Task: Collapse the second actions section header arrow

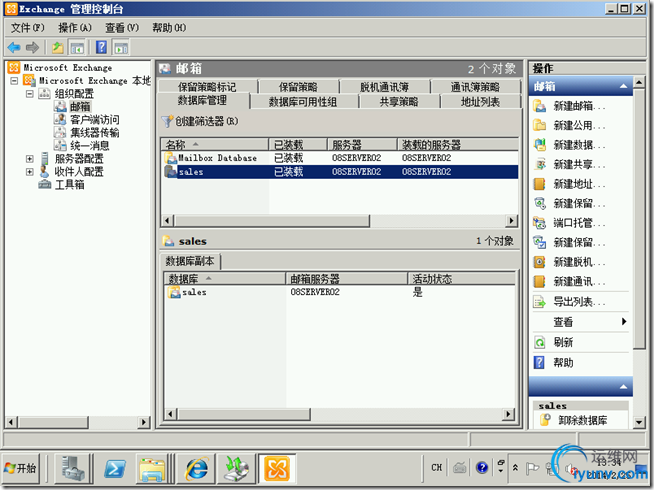Action: (x=624, y=387)
